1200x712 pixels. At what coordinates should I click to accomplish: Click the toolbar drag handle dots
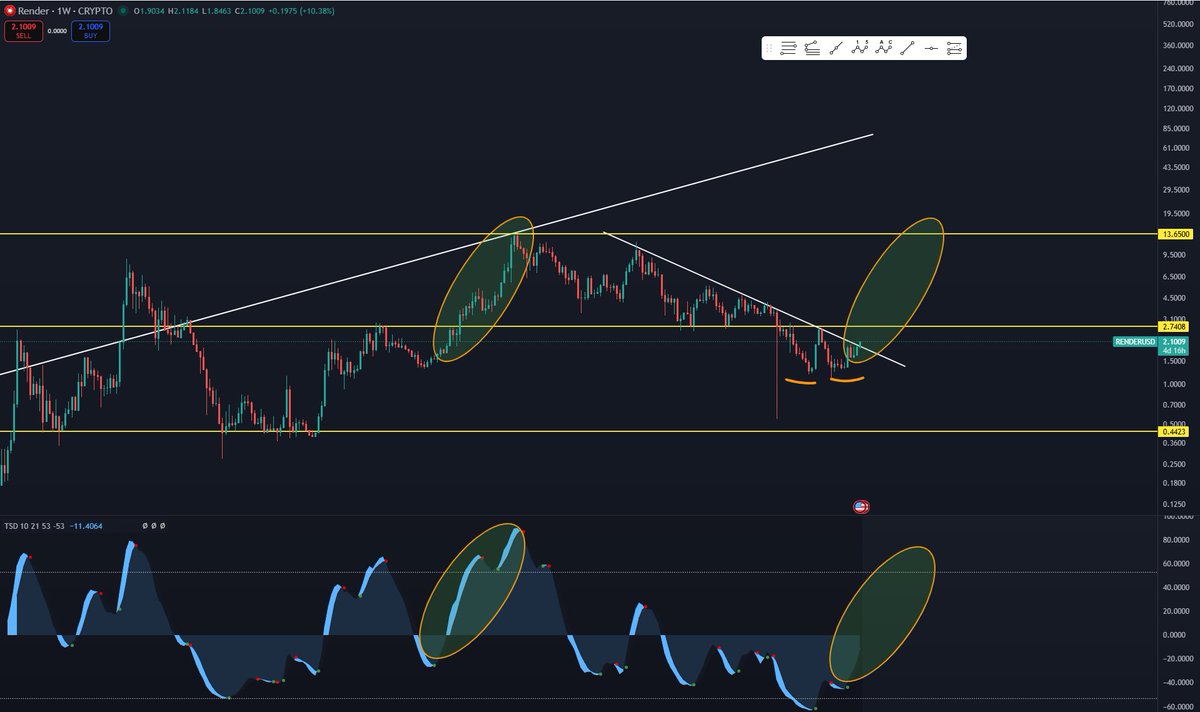click(767, 47)
